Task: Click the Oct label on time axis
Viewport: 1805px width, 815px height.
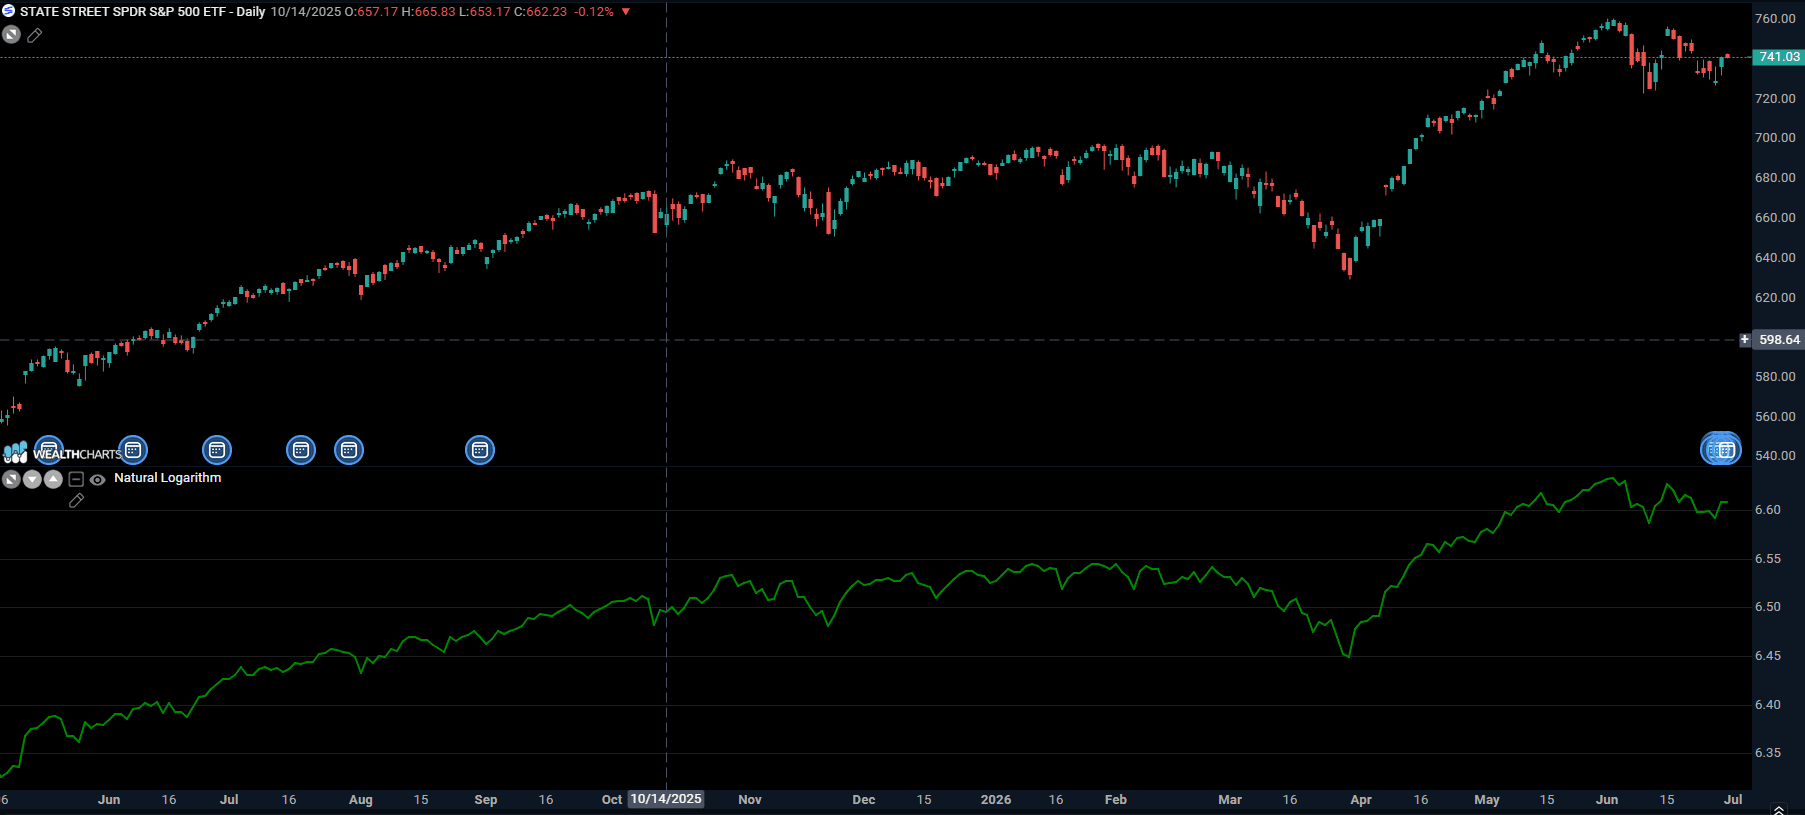Action: (612, 800)
